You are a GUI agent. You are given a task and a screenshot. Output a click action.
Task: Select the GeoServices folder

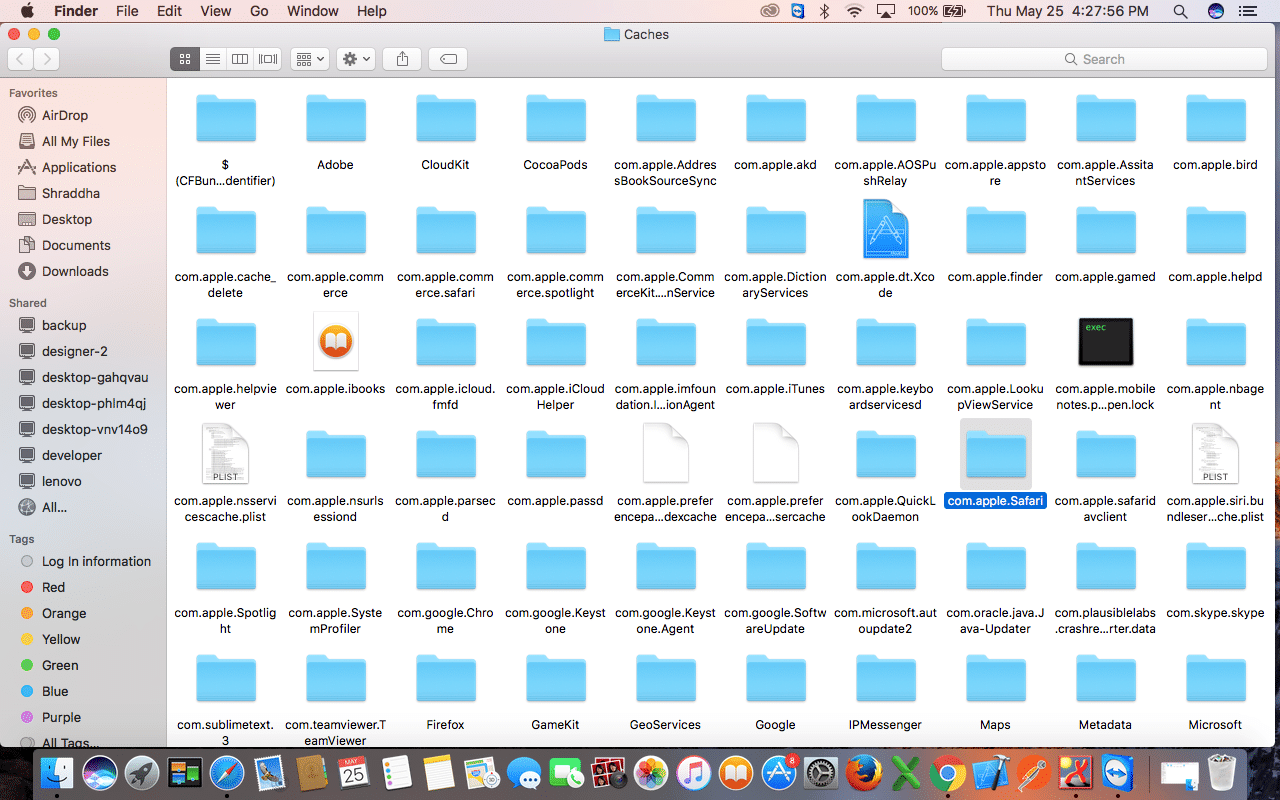[665, 680]
